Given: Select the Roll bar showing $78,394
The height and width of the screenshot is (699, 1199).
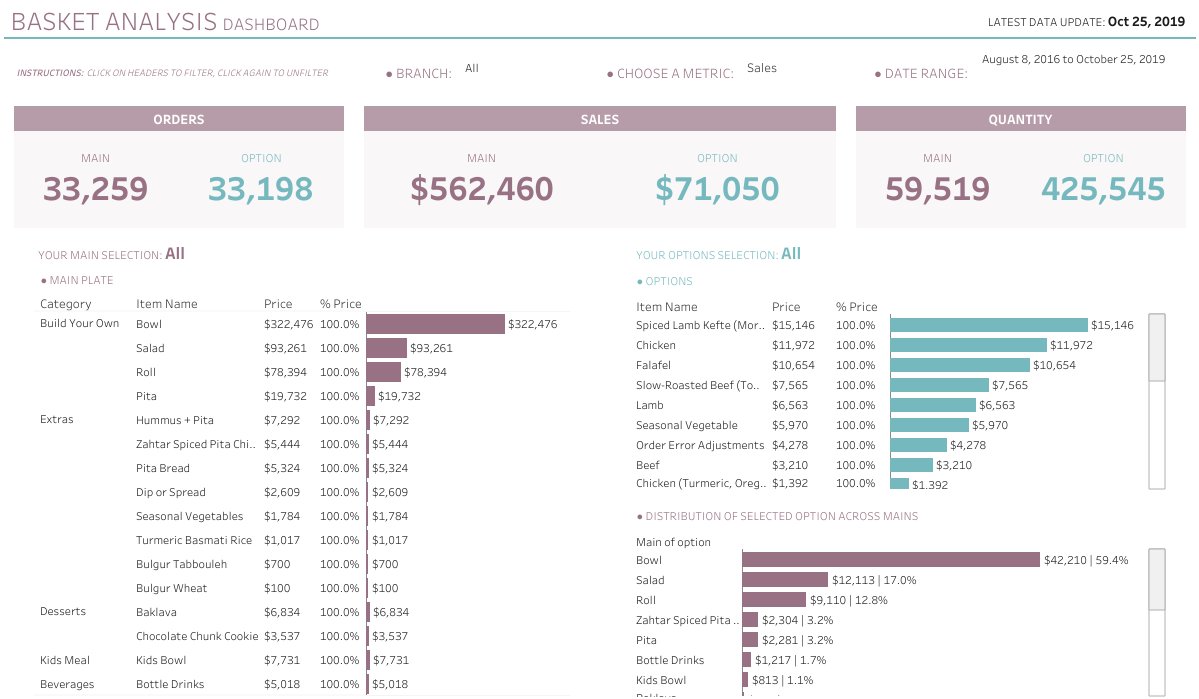Looking at the screenshot, I should tap(383, 372).
